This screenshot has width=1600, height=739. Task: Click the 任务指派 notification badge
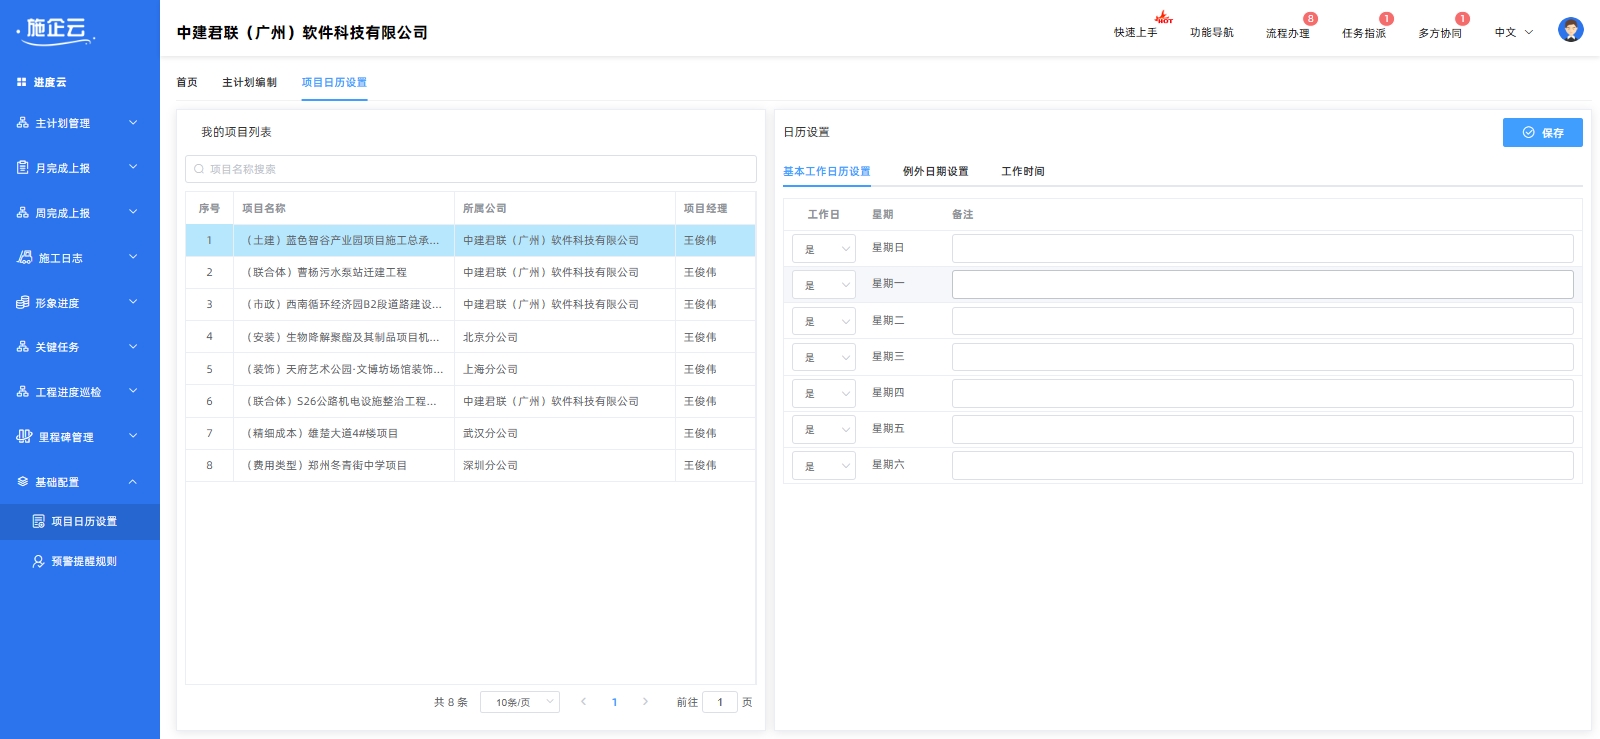pos(1386,19)
